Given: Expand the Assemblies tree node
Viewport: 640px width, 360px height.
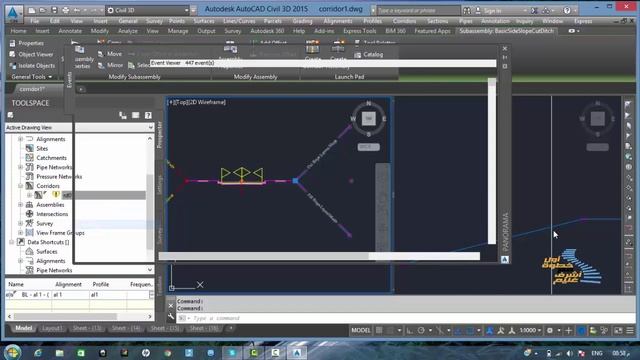Looking at the screenshot, I should (x=20, y=204).
